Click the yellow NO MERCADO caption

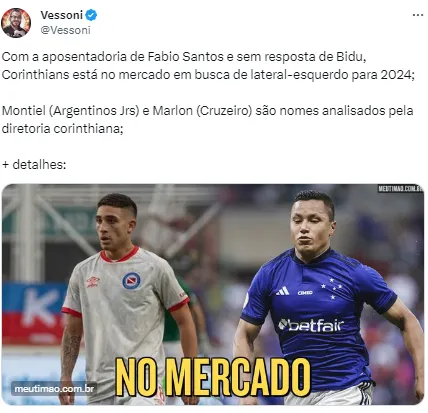point(213,378)
